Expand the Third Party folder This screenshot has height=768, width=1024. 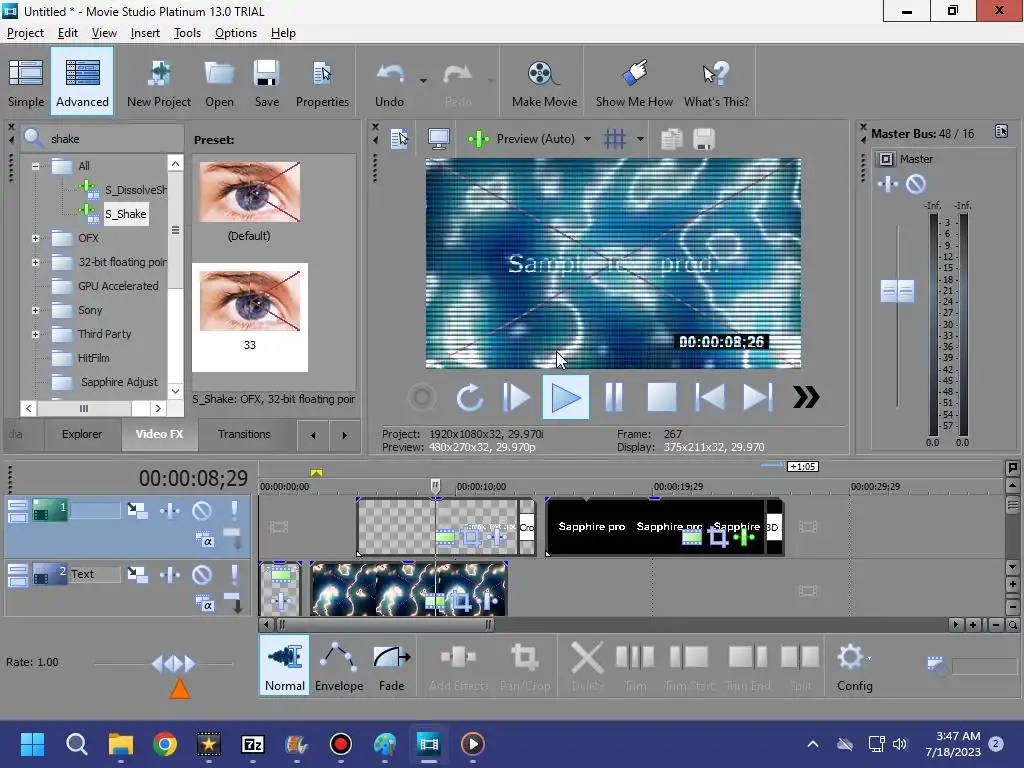point(35,334)
